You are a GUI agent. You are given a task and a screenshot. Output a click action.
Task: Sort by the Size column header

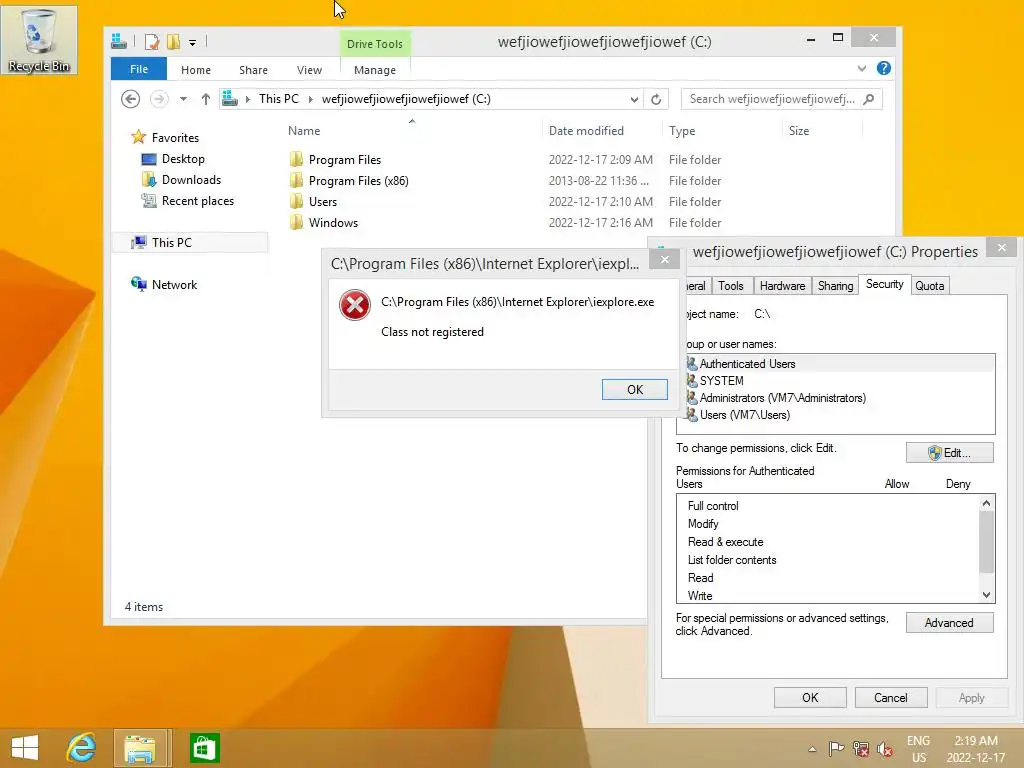(799, 131)
